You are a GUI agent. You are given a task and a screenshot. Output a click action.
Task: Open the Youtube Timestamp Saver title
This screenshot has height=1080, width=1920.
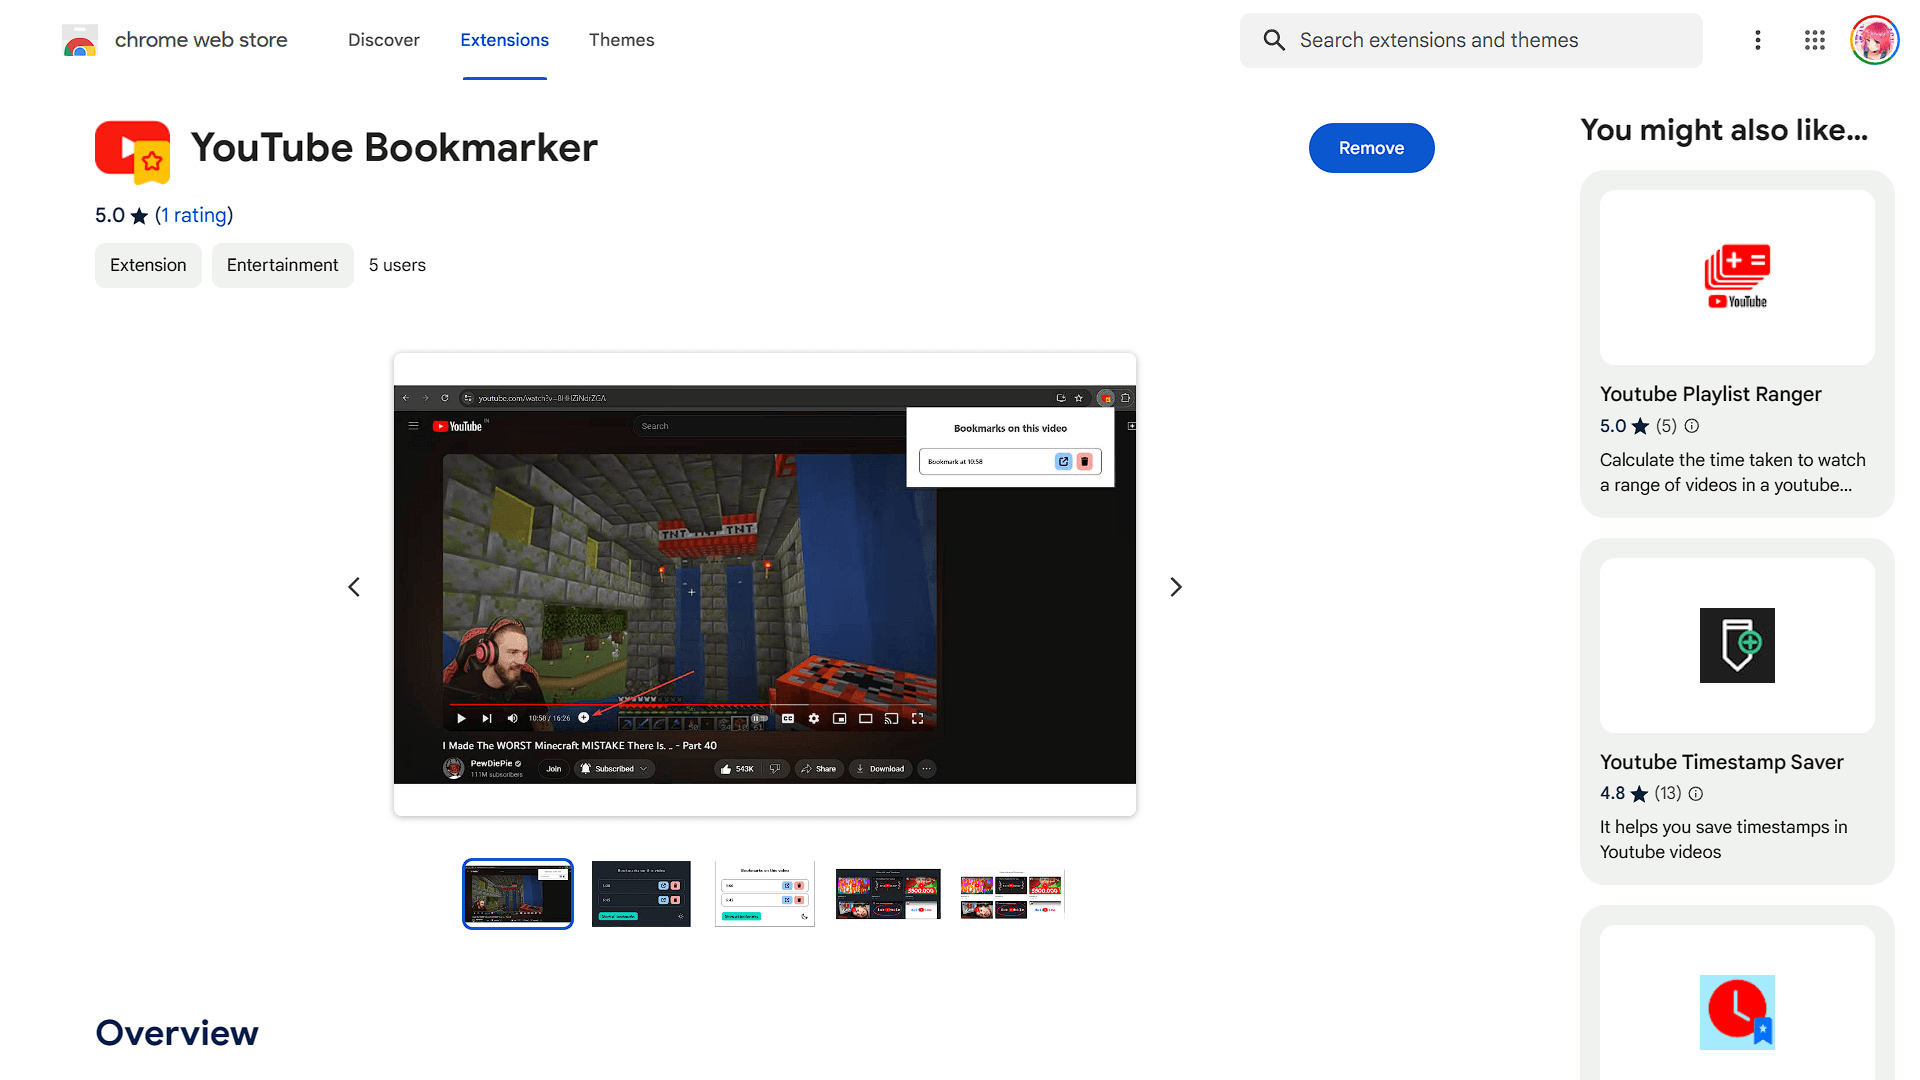1721,762
